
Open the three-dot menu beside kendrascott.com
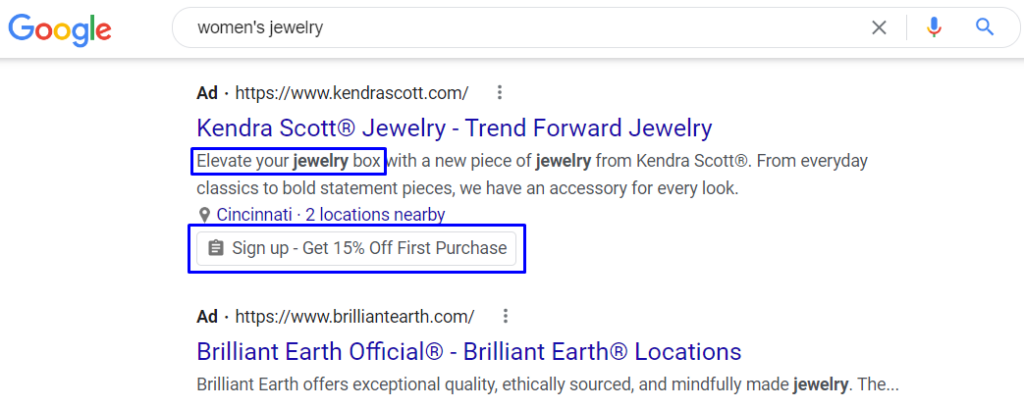tap(500, 93)
